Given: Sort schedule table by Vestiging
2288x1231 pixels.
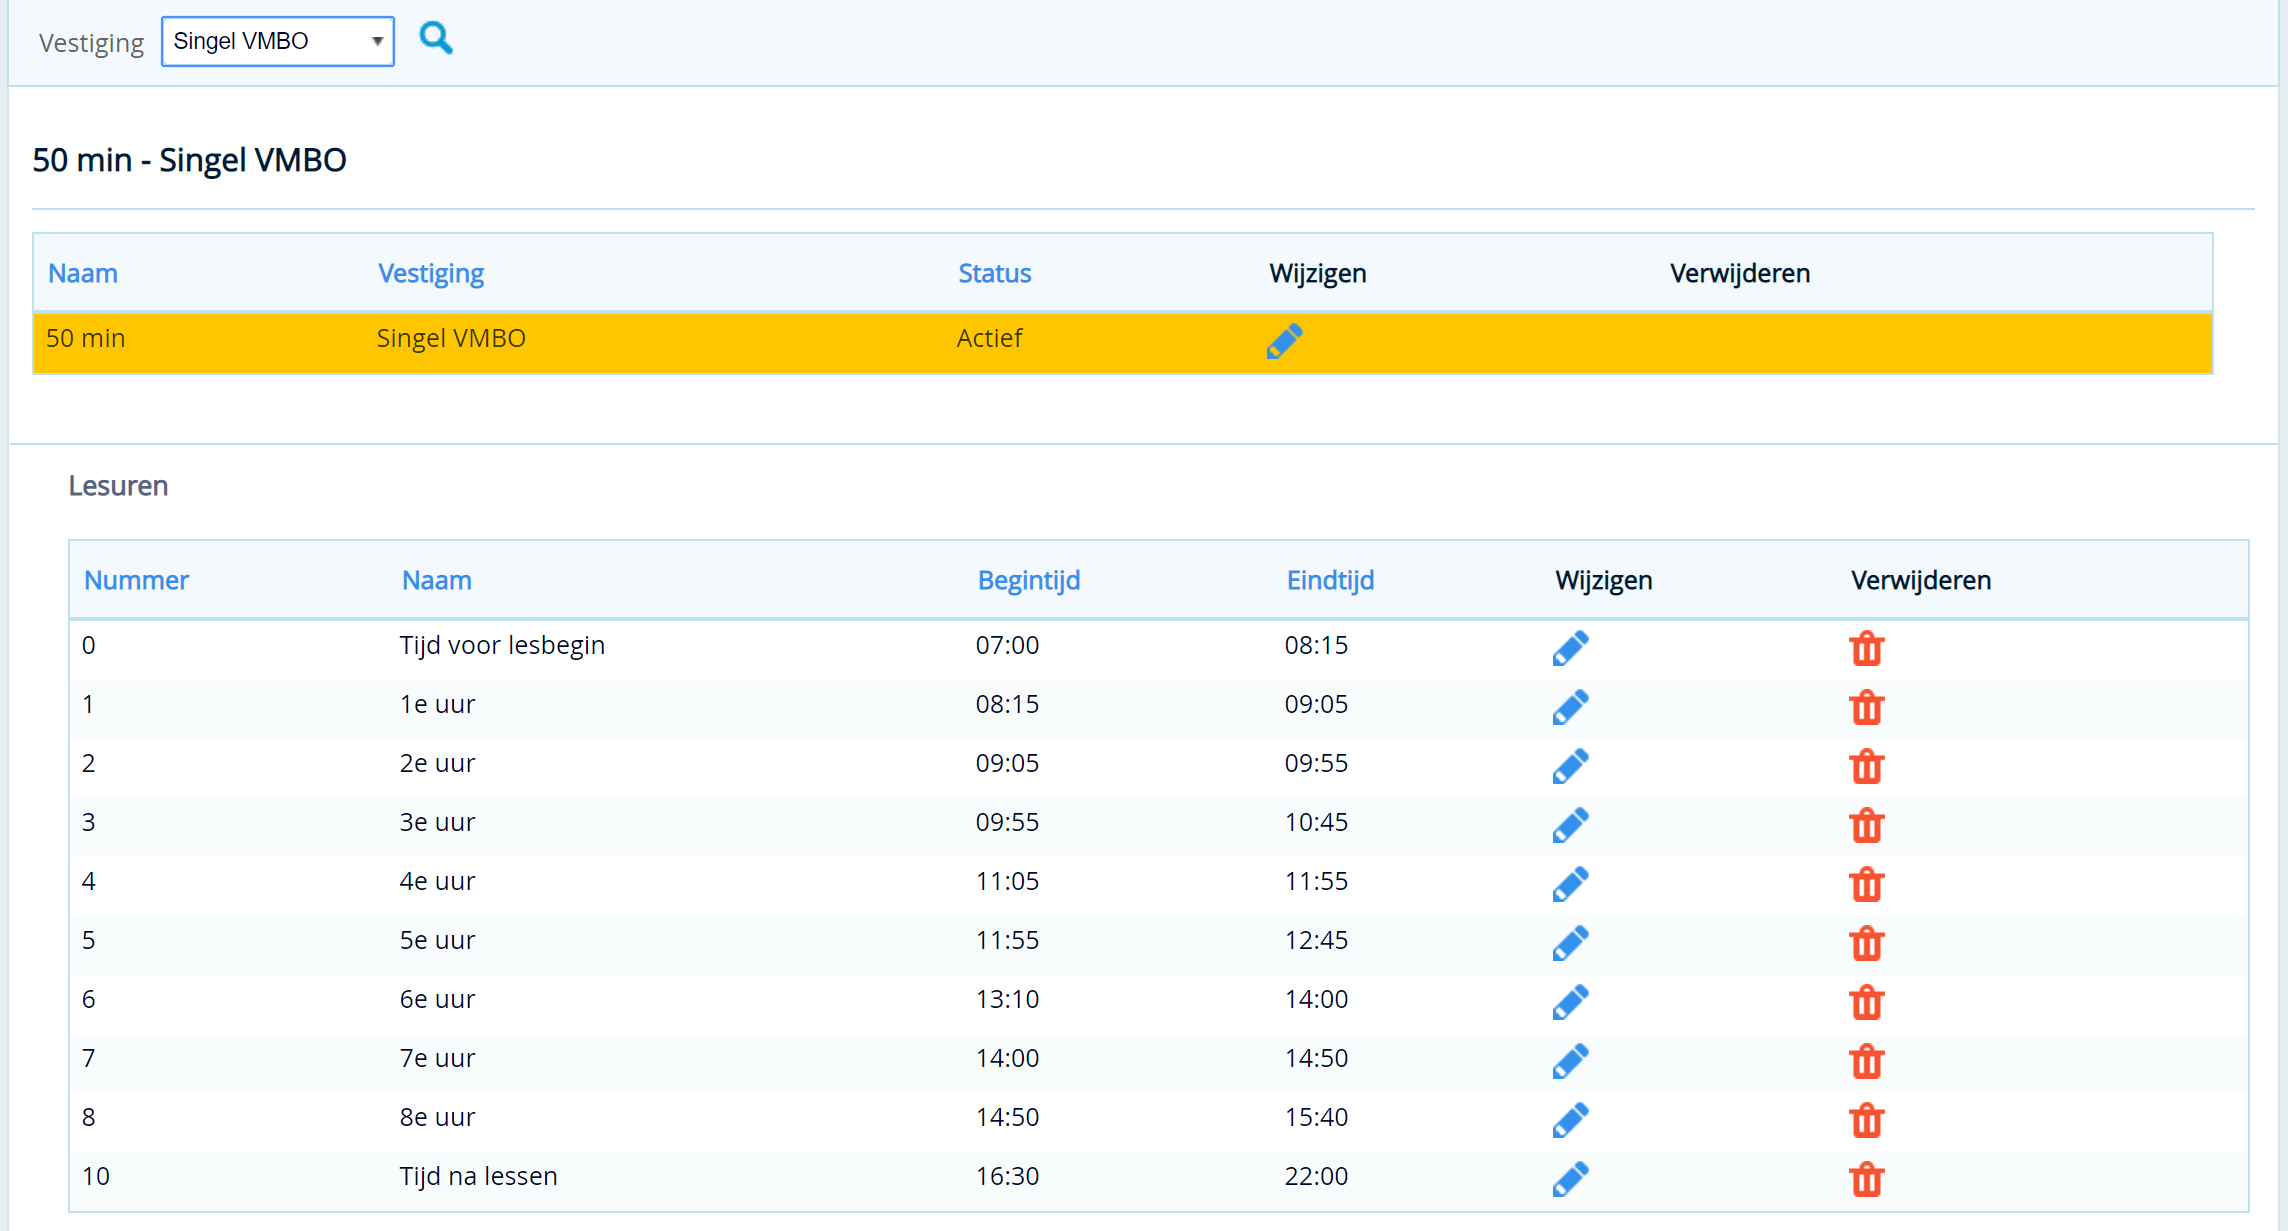Looking at the screenshot, I should tap(431, 273).
